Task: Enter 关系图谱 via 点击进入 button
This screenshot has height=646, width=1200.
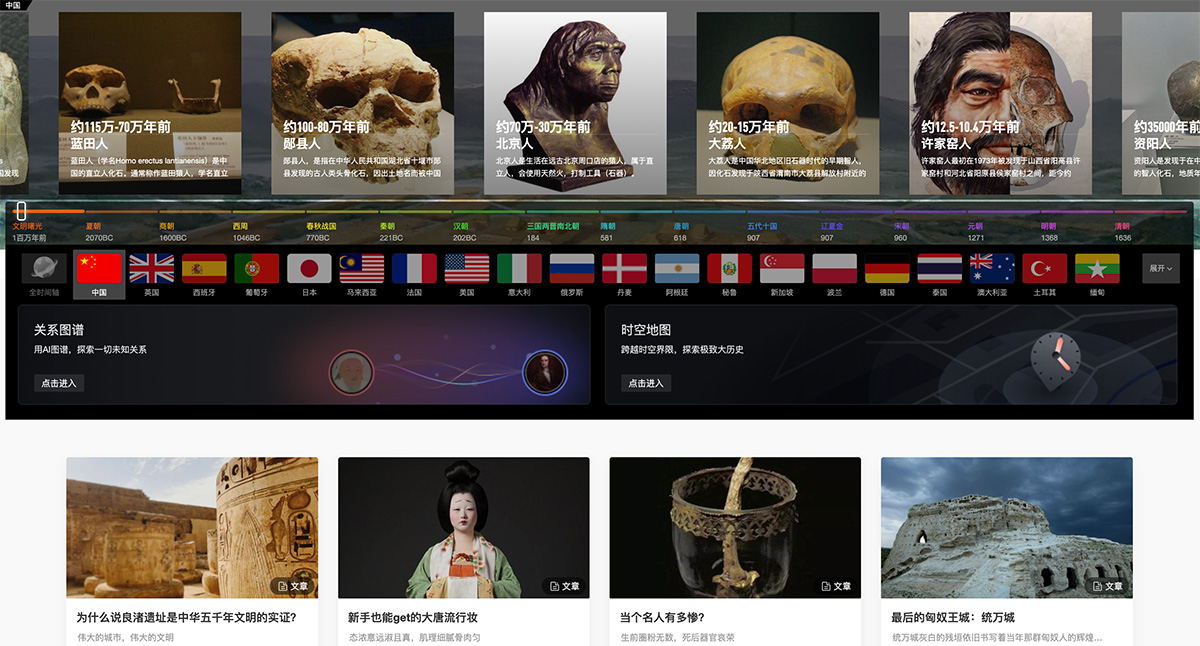Action: pos(58,383)
